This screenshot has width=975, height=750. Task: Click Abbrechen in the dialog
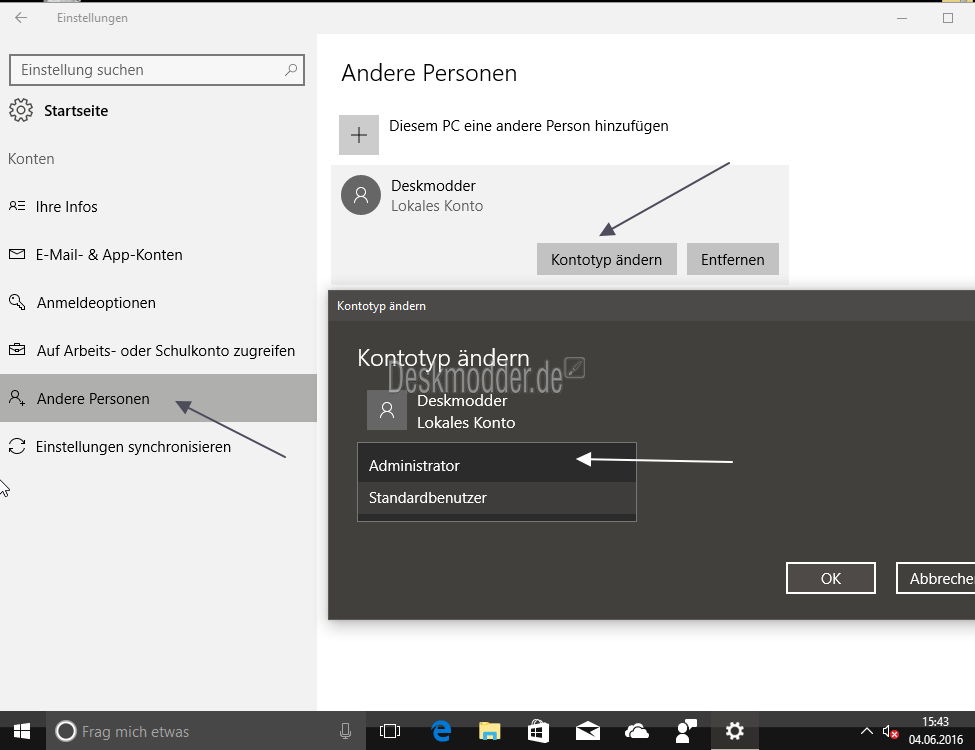935,578
